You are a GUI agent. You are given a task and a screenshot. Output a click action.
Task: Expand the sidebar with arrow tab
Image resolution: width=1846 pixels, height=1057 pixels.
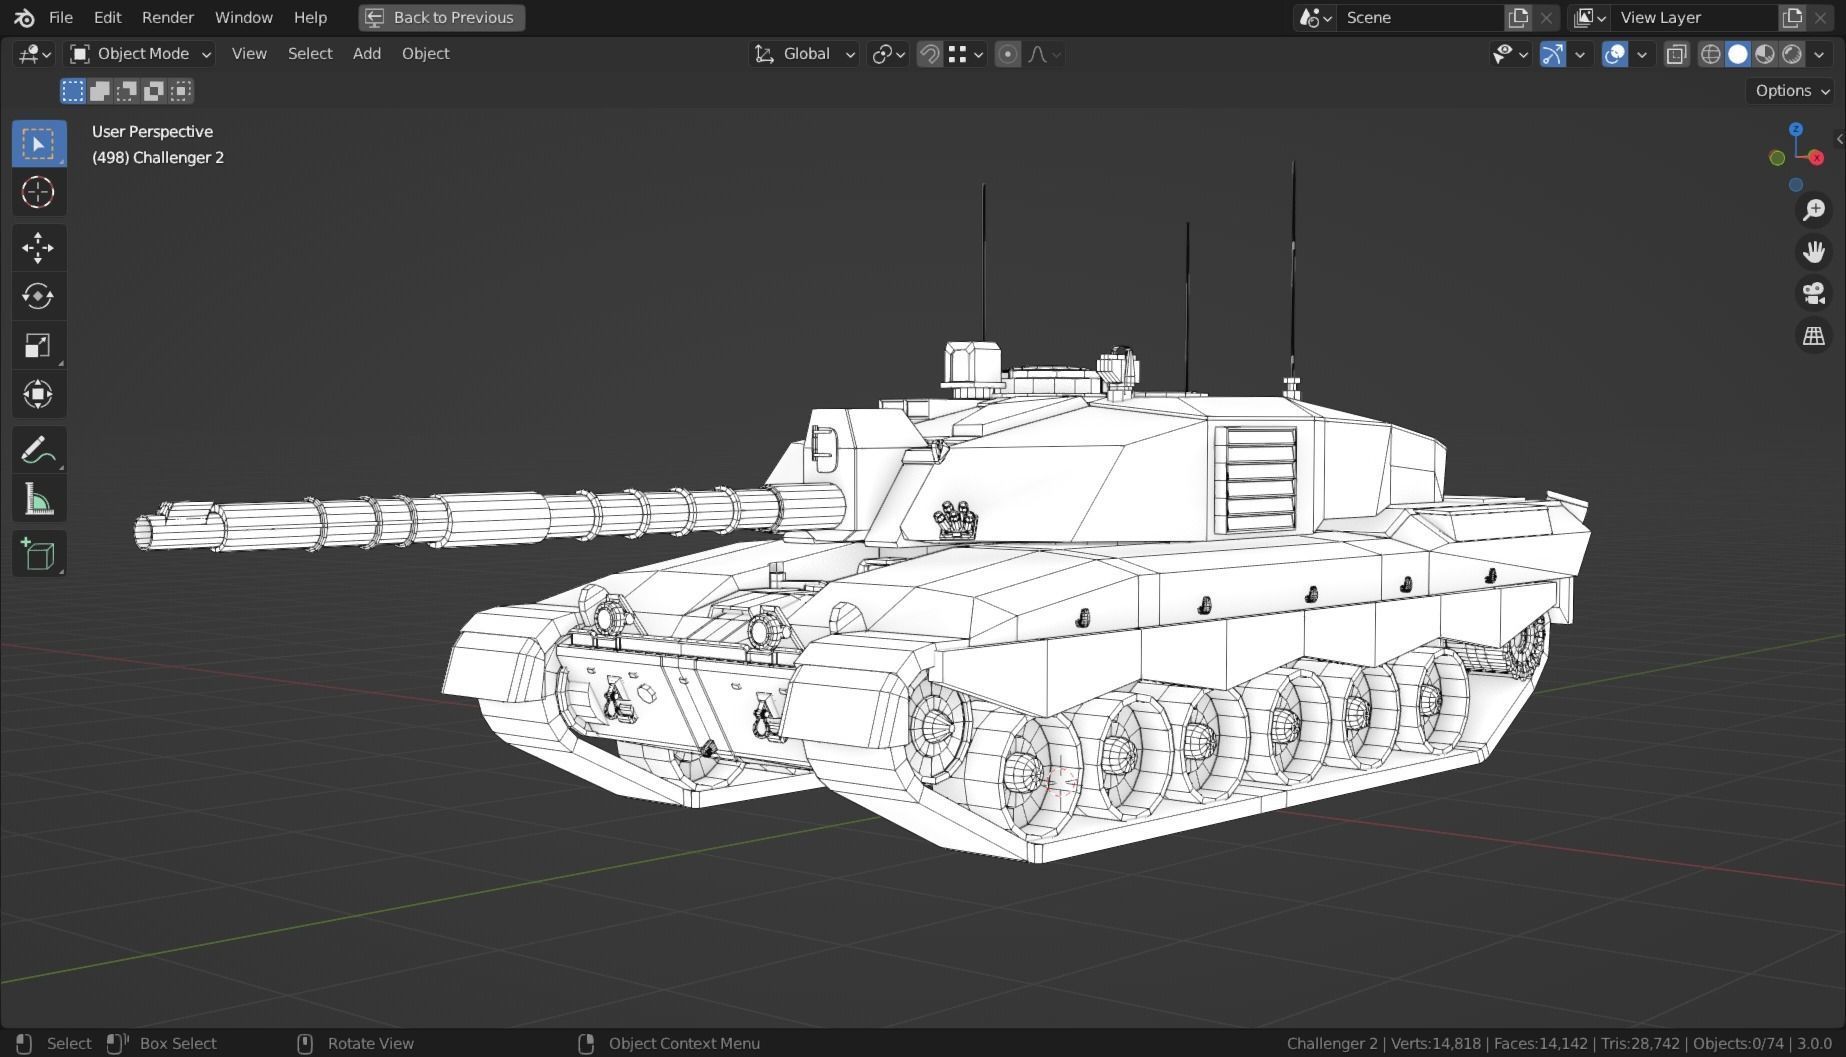pyautogui.click(x=1839, y=139)
